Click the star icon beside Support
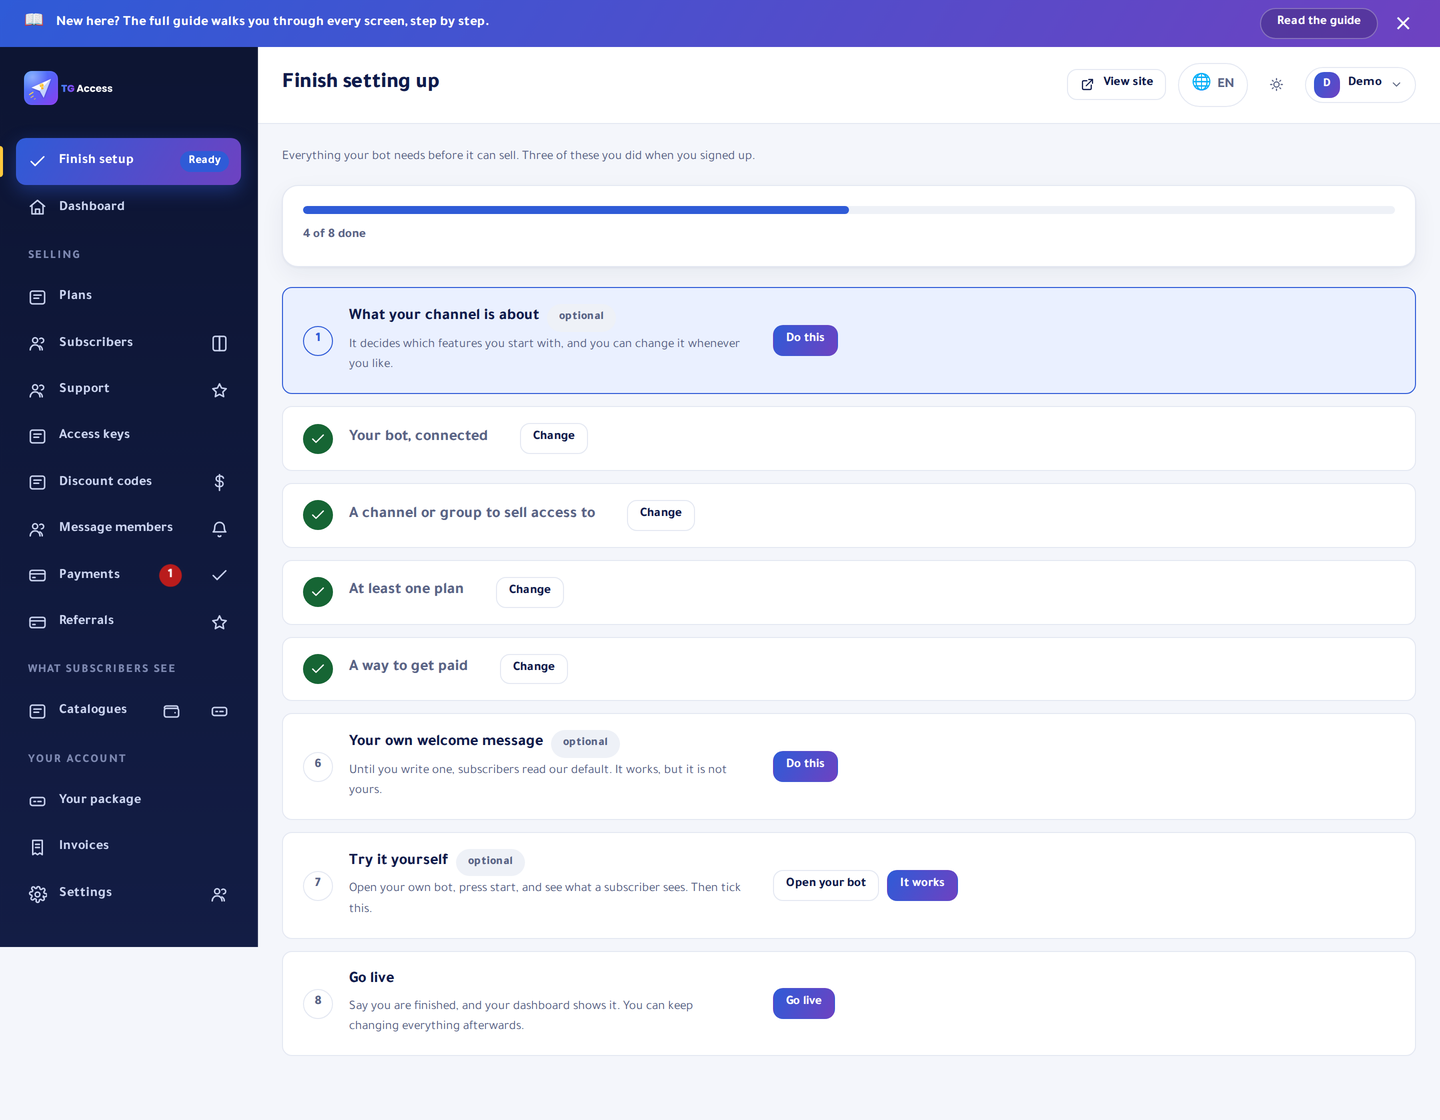Viewport: 1440px width, 1120px height. pos(219,390)
